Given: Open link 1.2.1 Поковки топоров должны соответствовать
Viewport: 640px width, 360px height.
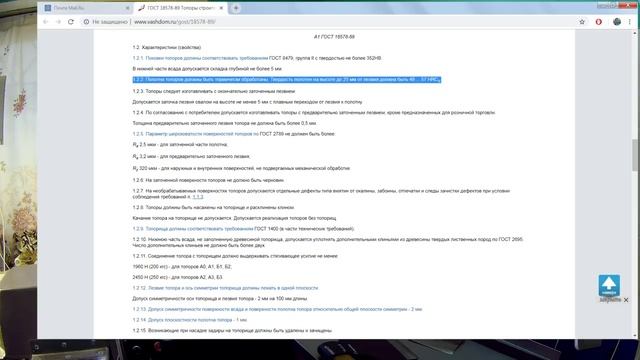Looking at the screenshot, I should pos(200,58).
